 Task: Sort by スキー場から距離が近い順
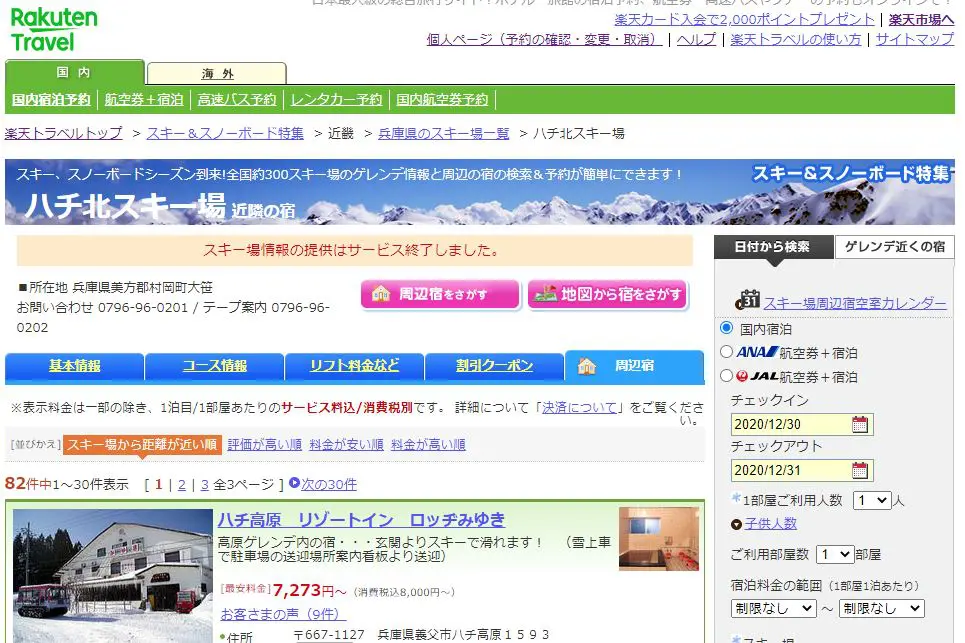pos(142,444)
